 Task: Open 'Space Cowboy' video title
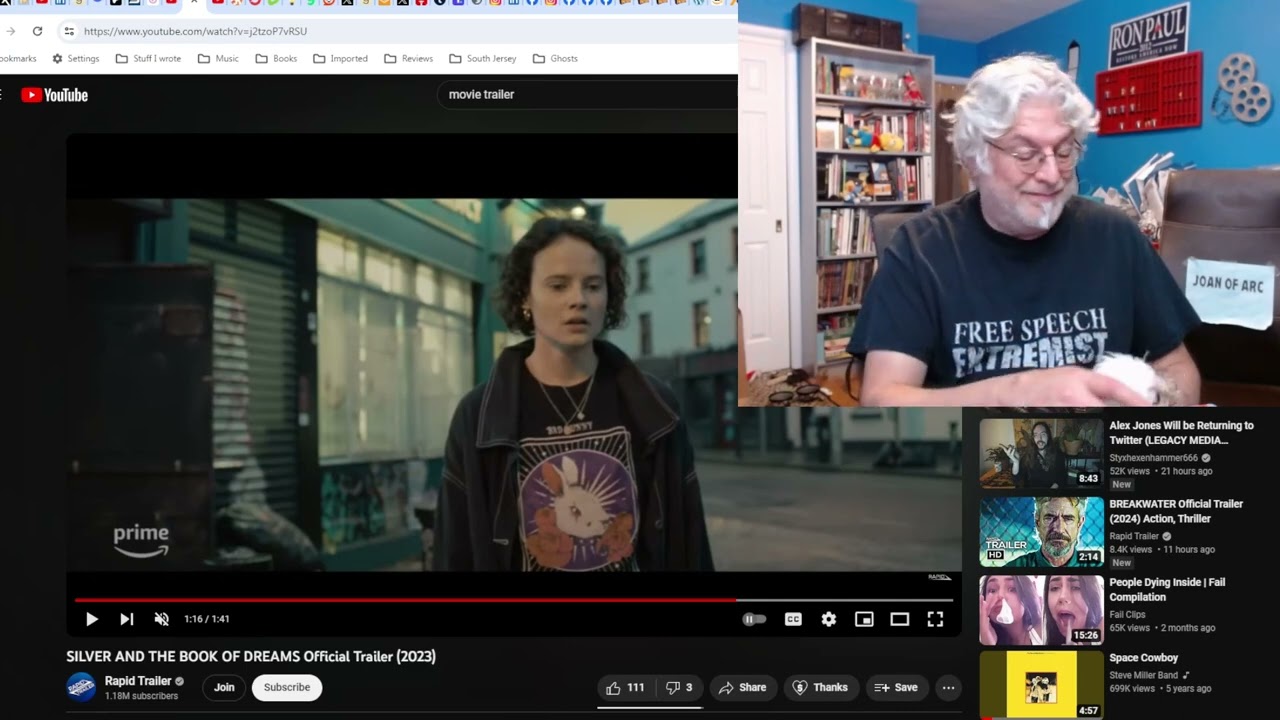[x=1144, y=658]
